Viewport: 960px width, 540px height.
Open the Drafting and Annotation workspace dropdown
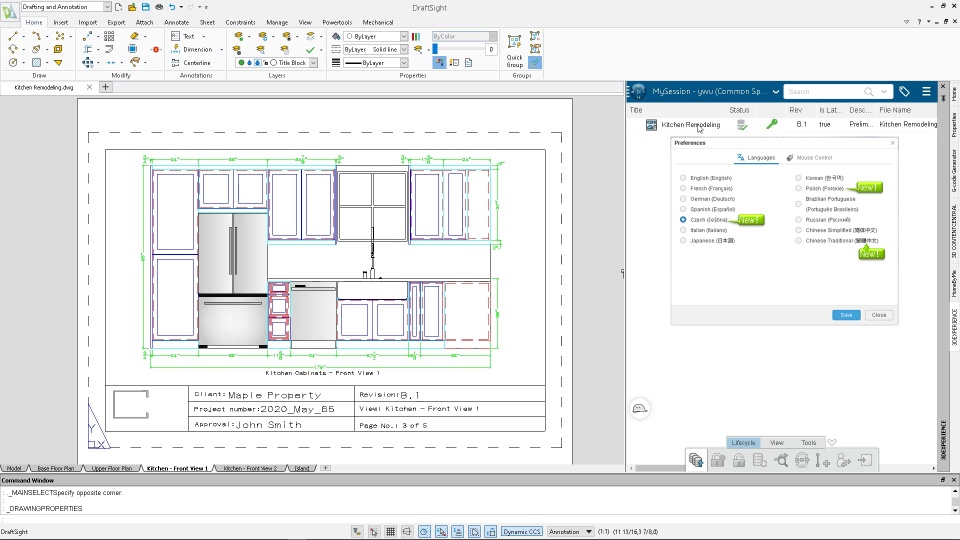[109, 7]
